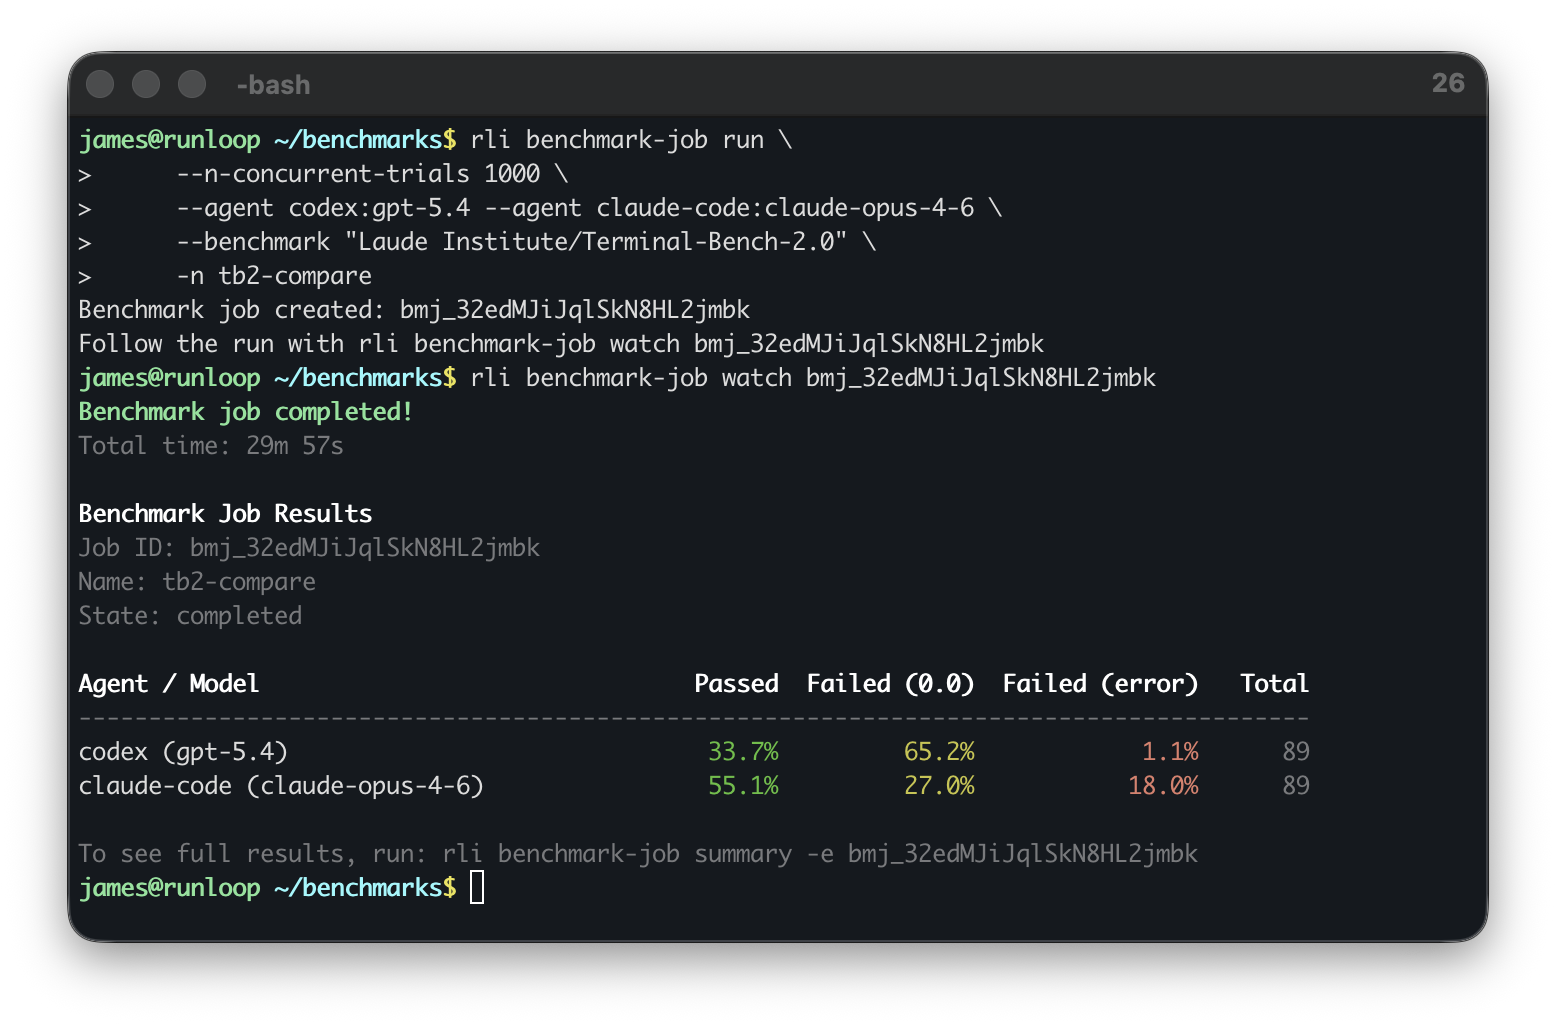Image resolution: width=1556 pixels, height=1026 pixels.
Task: Click the 'Total time: 29m 57s' line
Action: (x=211, y=446)
